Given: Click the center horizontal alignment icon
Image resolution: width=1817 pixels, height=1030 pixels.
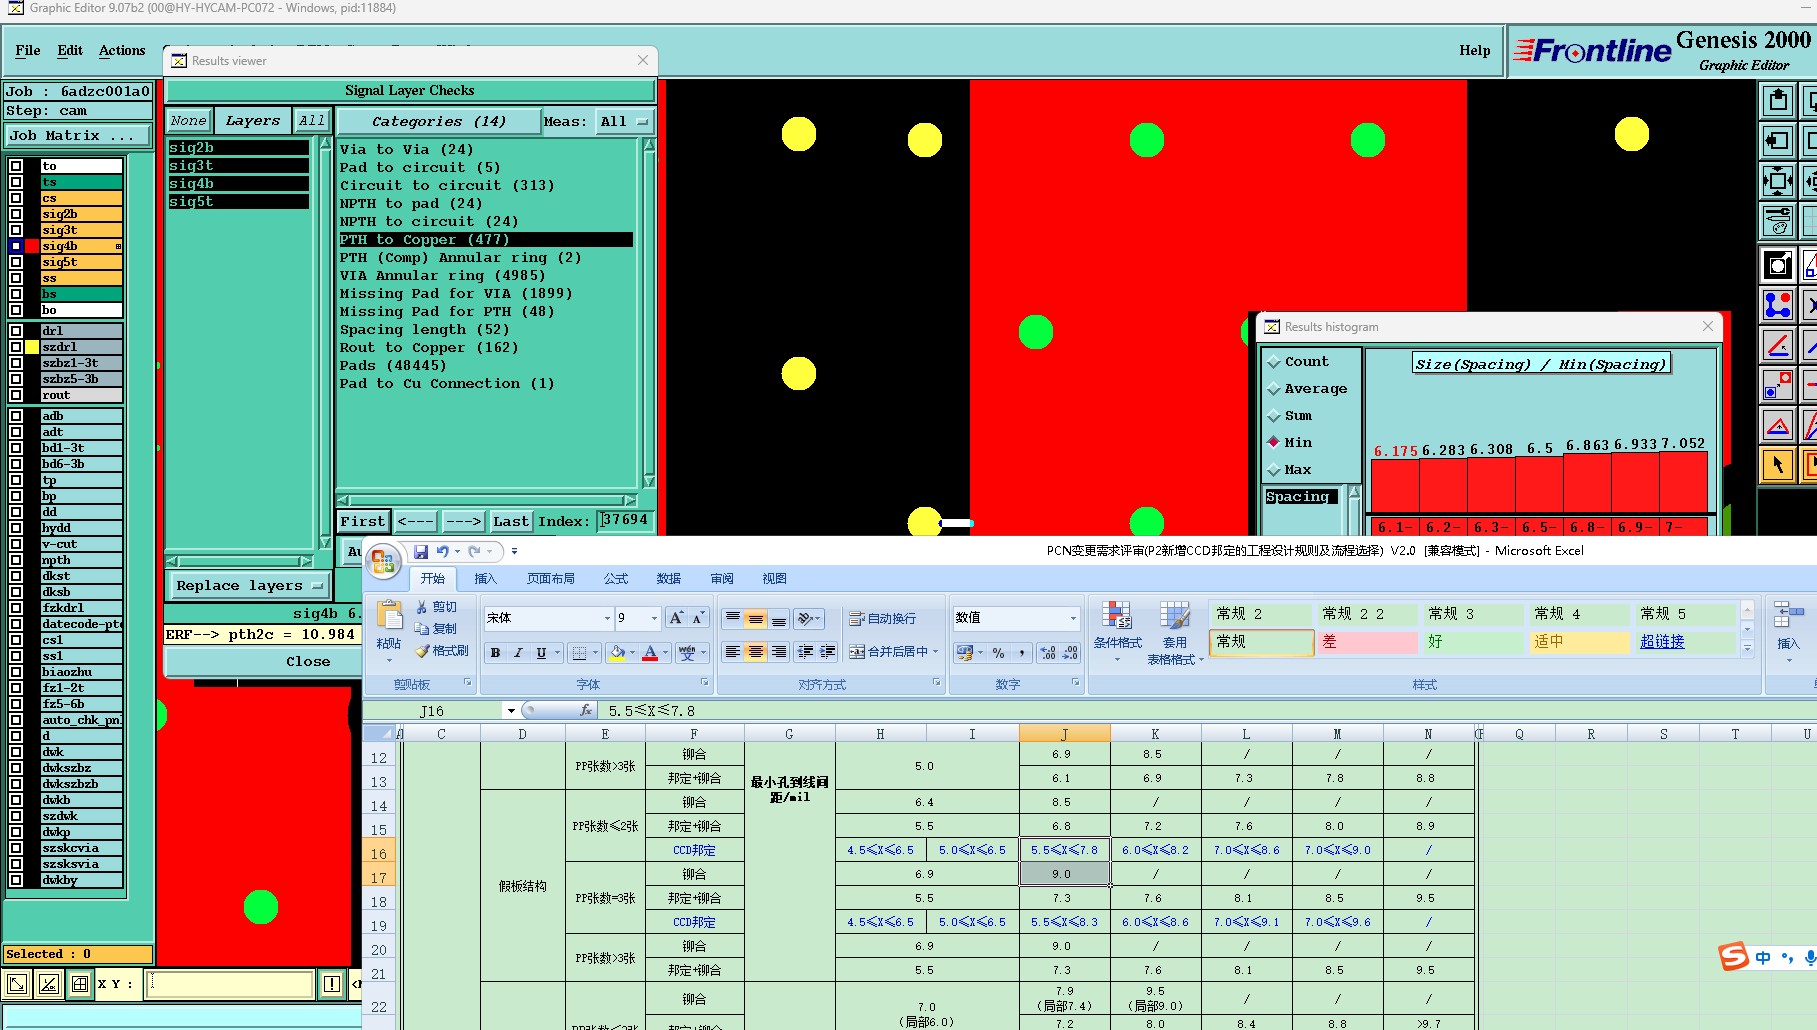Looking at the screenshot, I should tap(756, 652).
